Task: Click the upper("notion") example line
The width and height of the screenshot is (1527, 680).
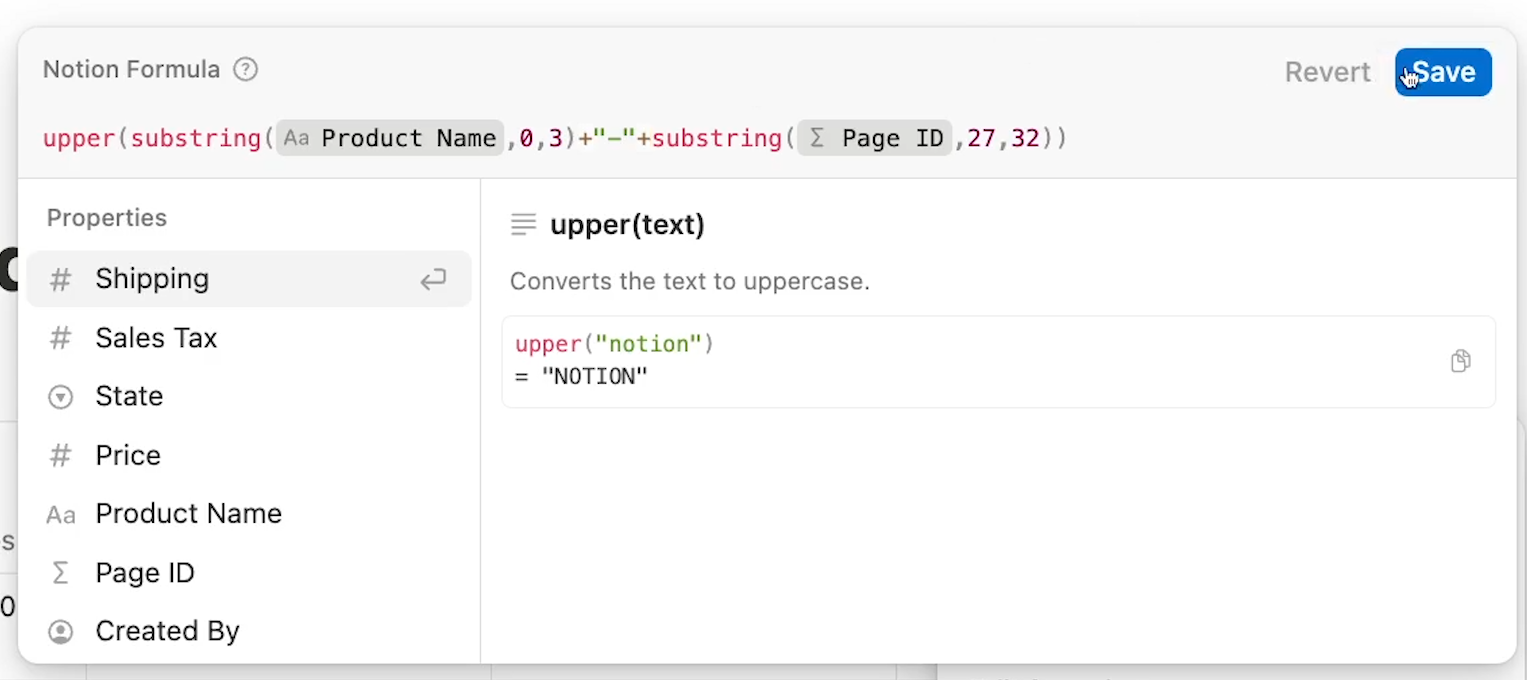Action: point(614,344)
